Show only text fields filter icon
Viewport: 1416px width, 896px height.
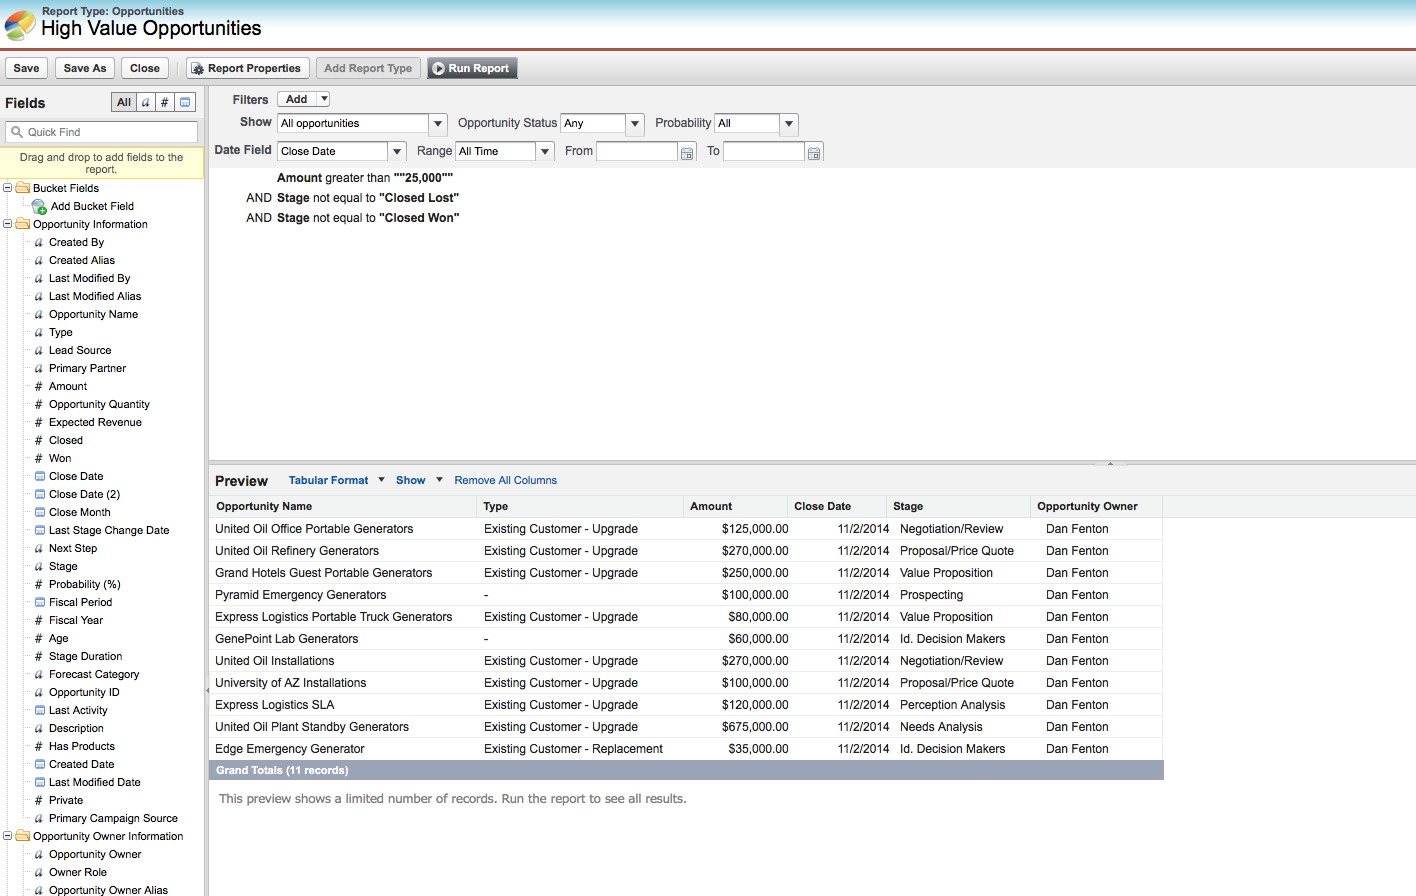click(x=146, y=102)
